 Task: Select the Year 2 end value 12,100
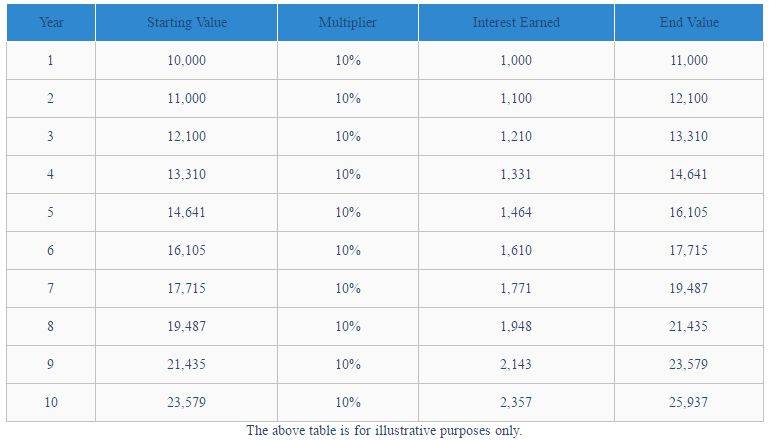[x=689, y=98]
